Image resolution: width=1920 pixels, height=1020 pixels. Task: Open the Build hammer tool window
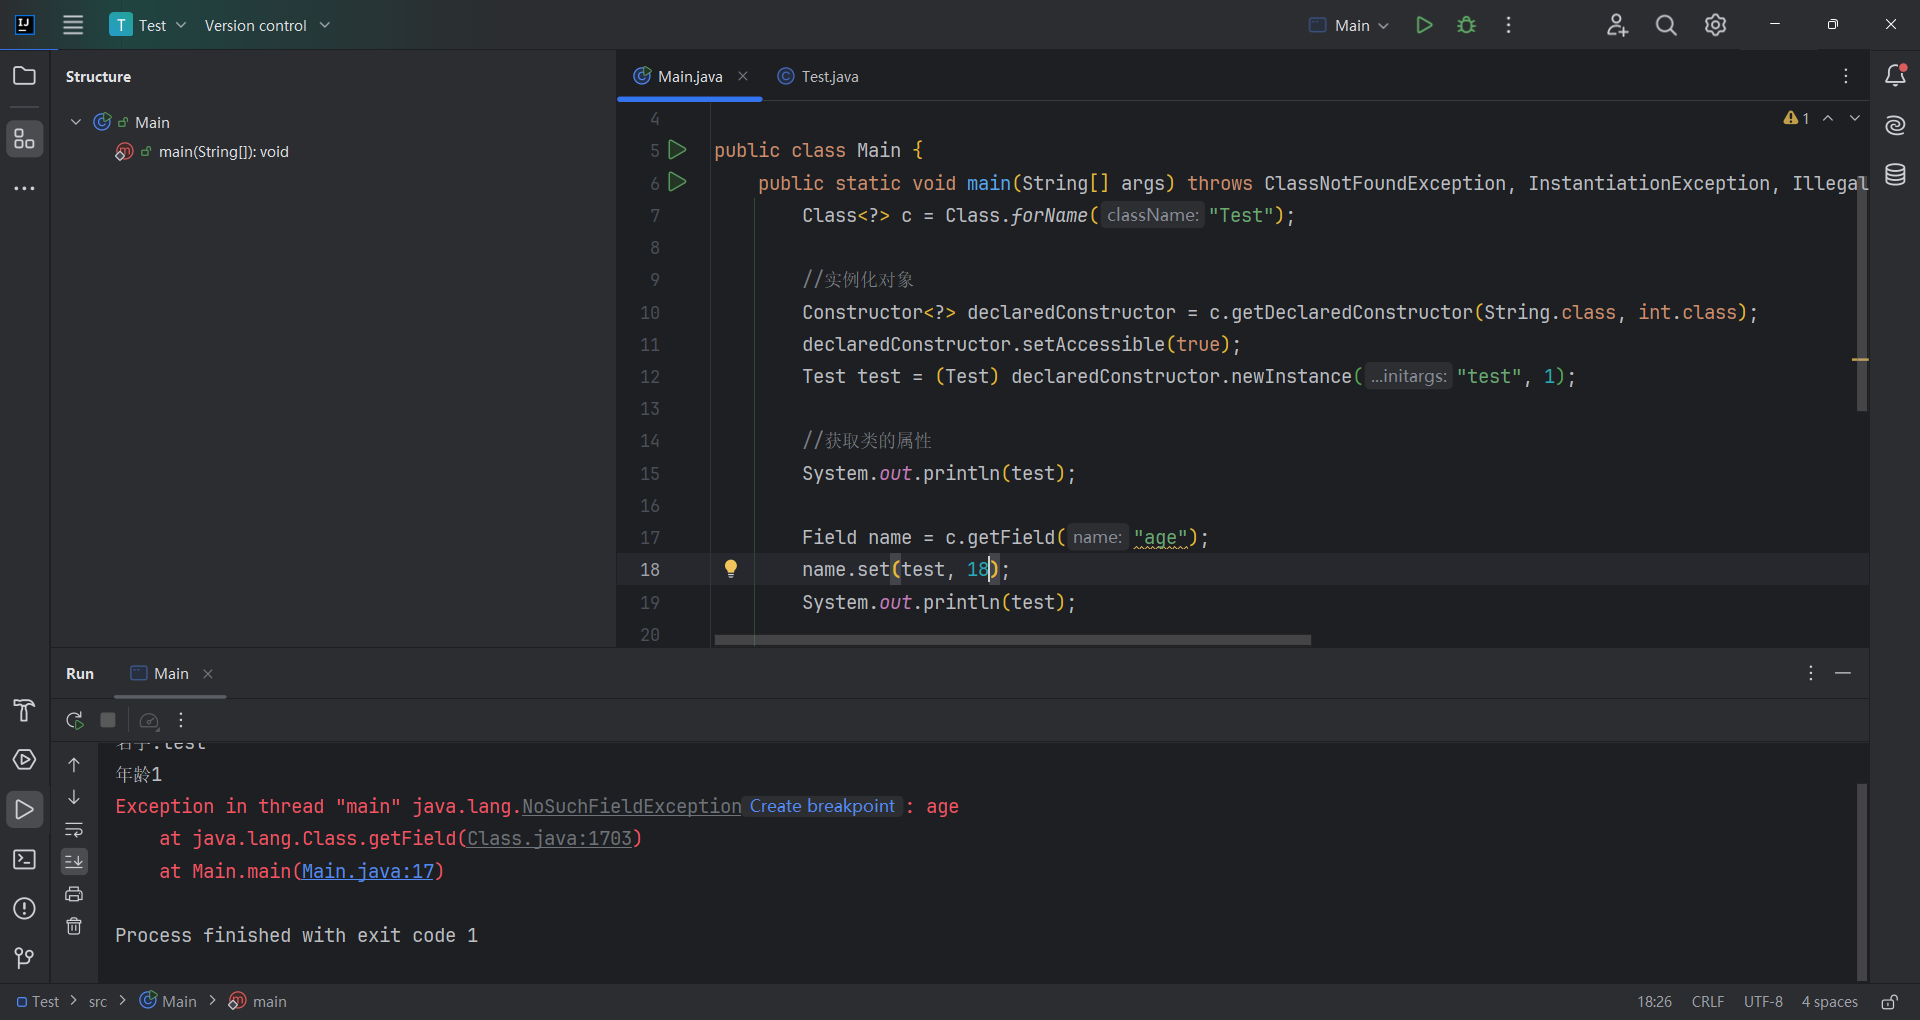25,710
